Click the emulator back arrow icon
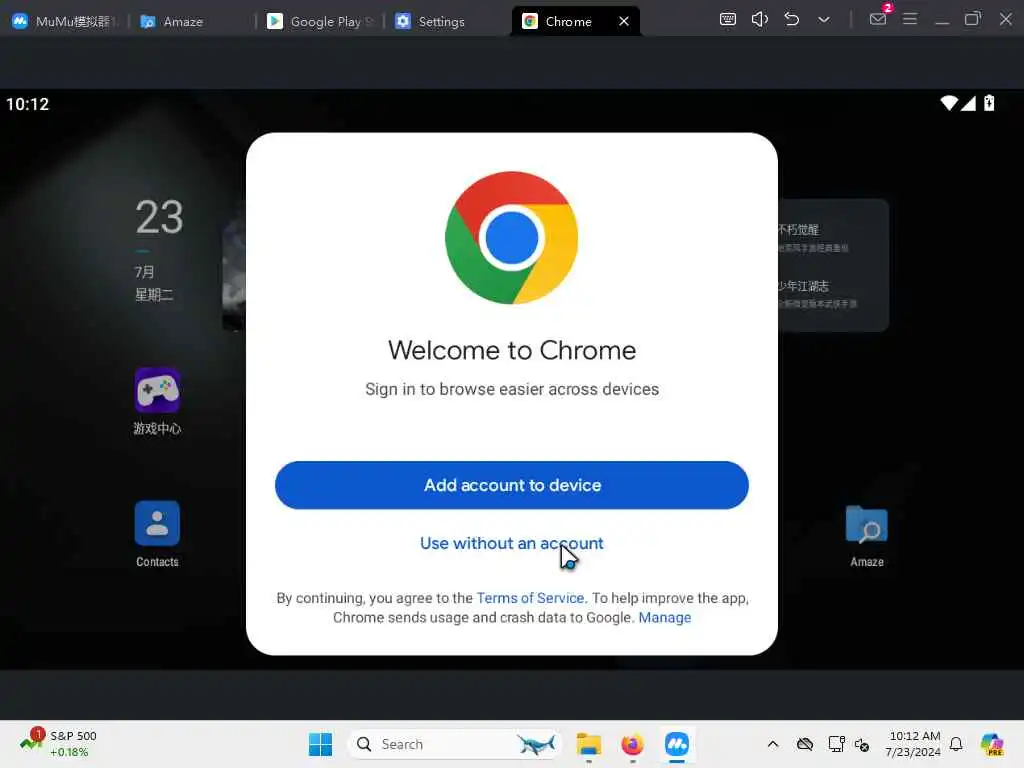1024x768 pixels. (x=792, y=19)
